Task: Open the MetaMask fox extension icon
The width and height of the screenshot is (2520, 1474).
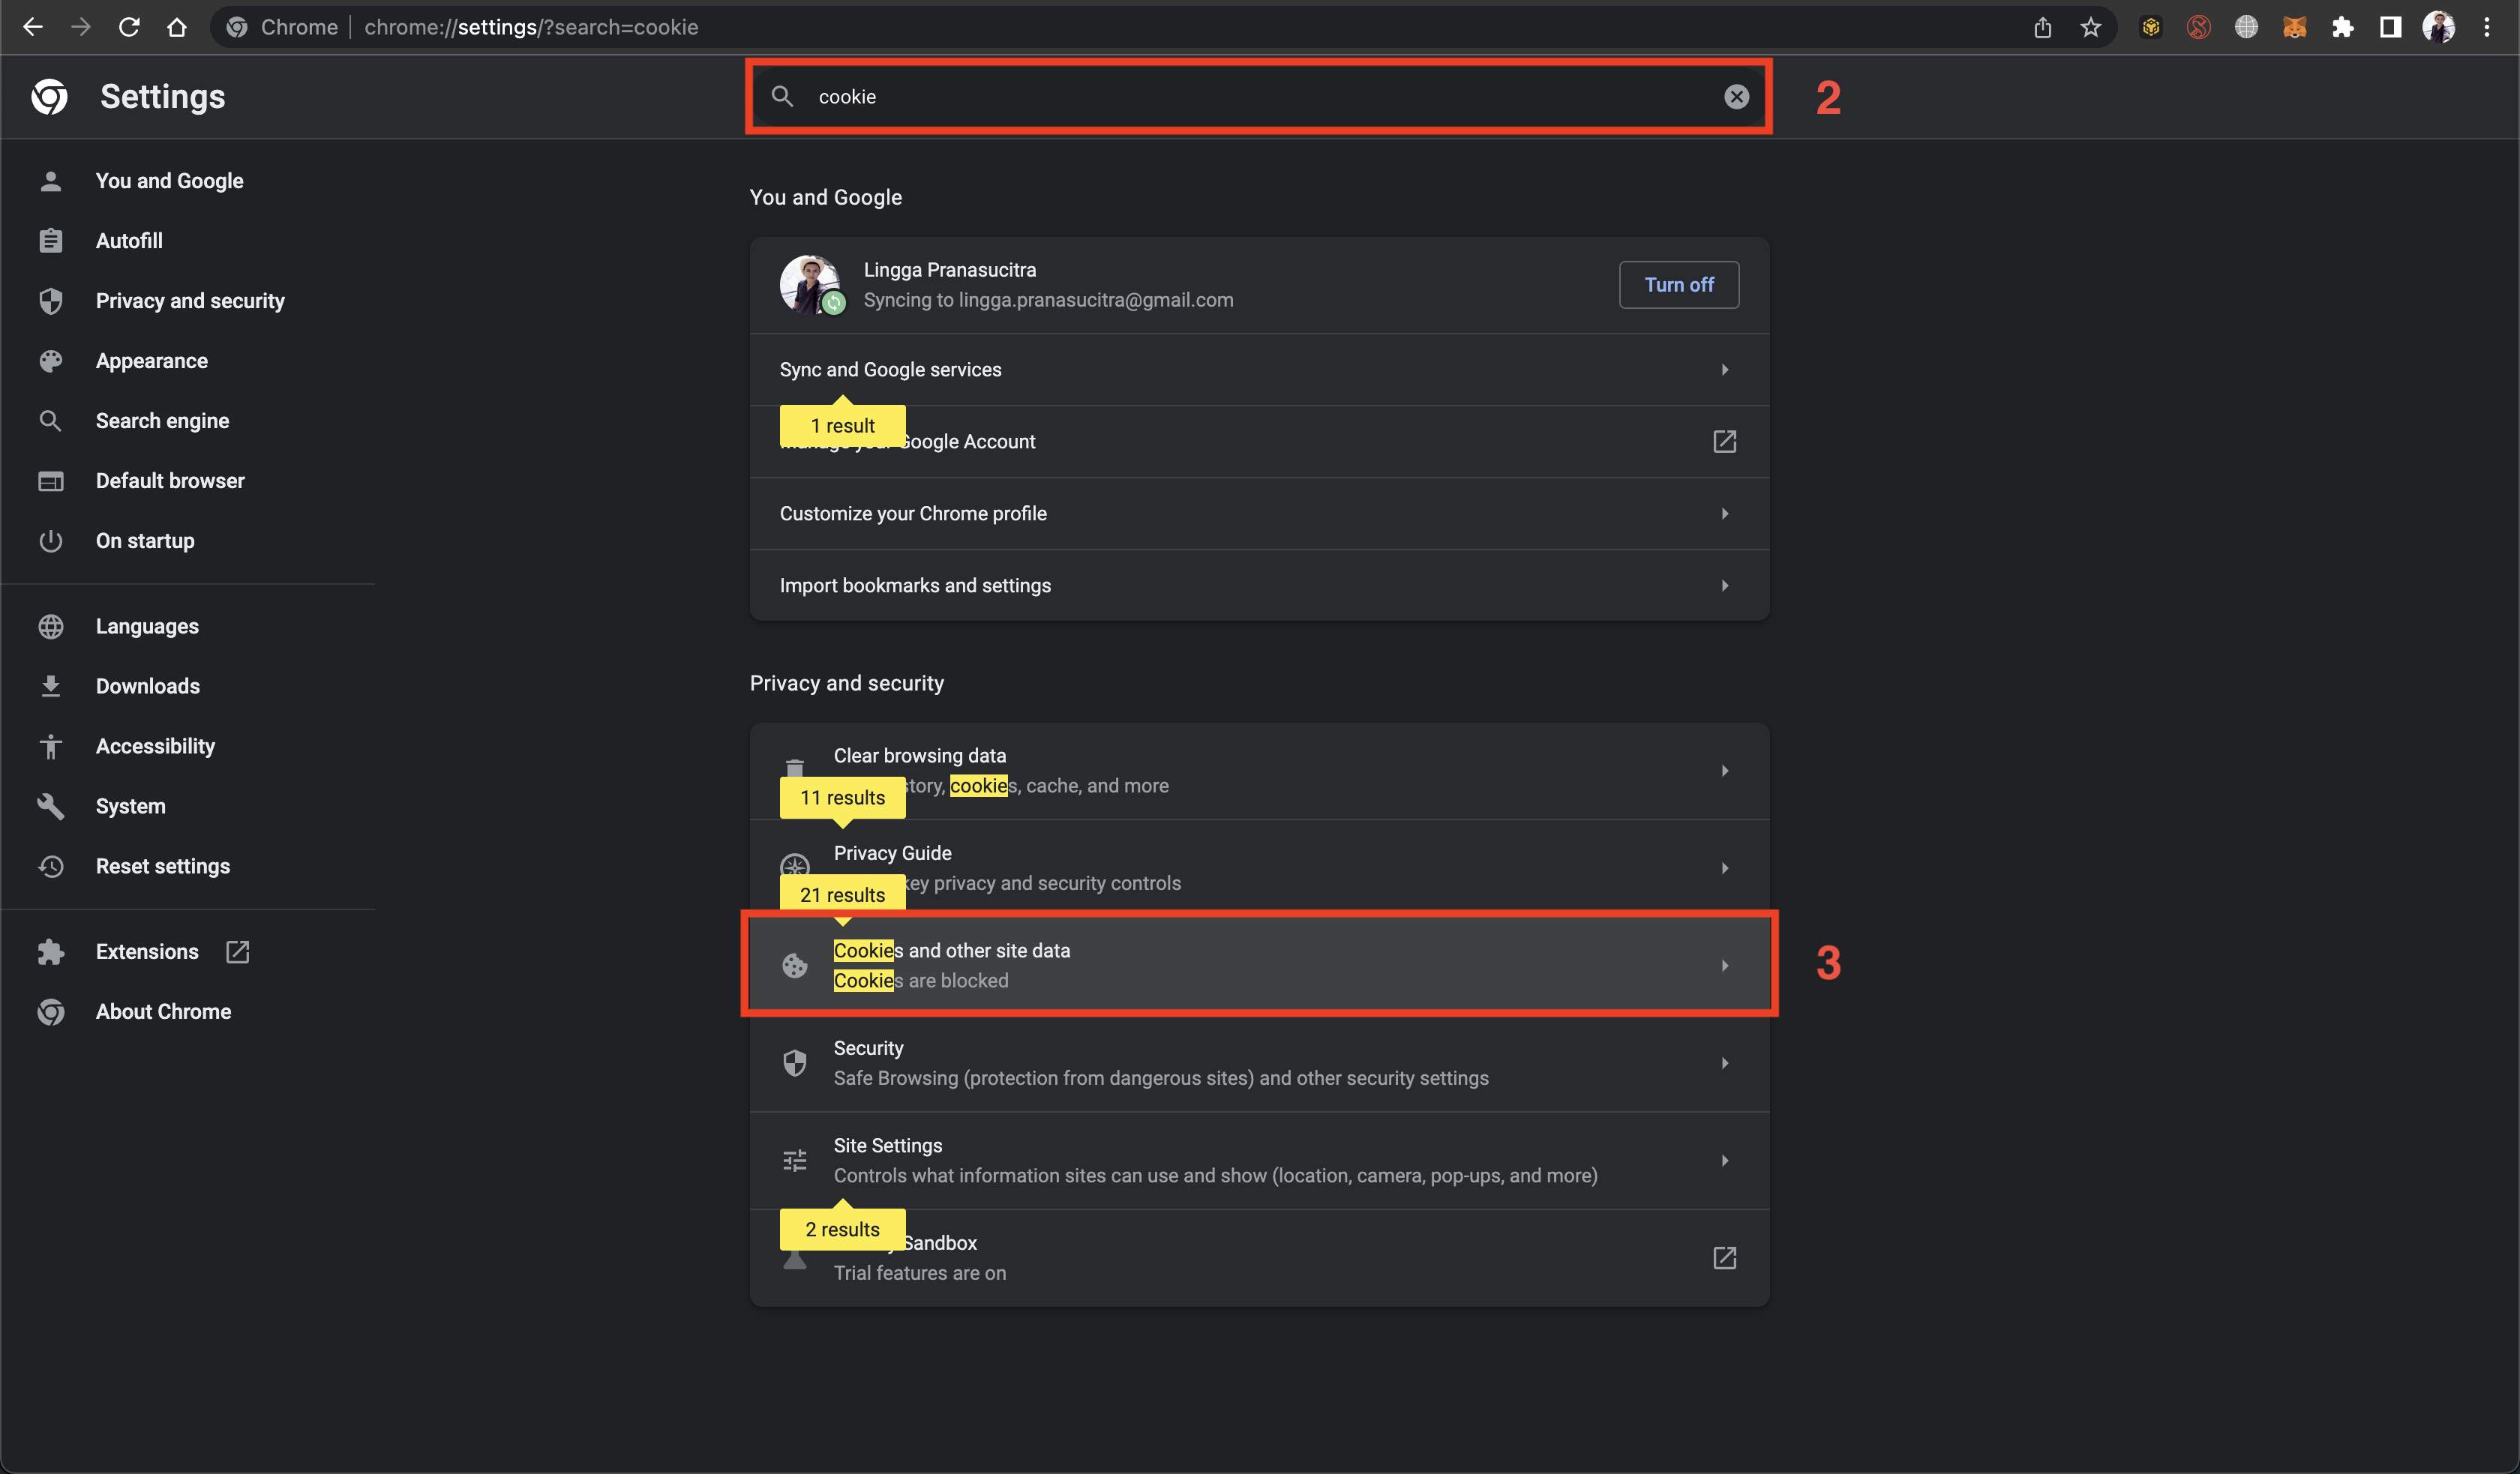Action: pos(2294,27)
